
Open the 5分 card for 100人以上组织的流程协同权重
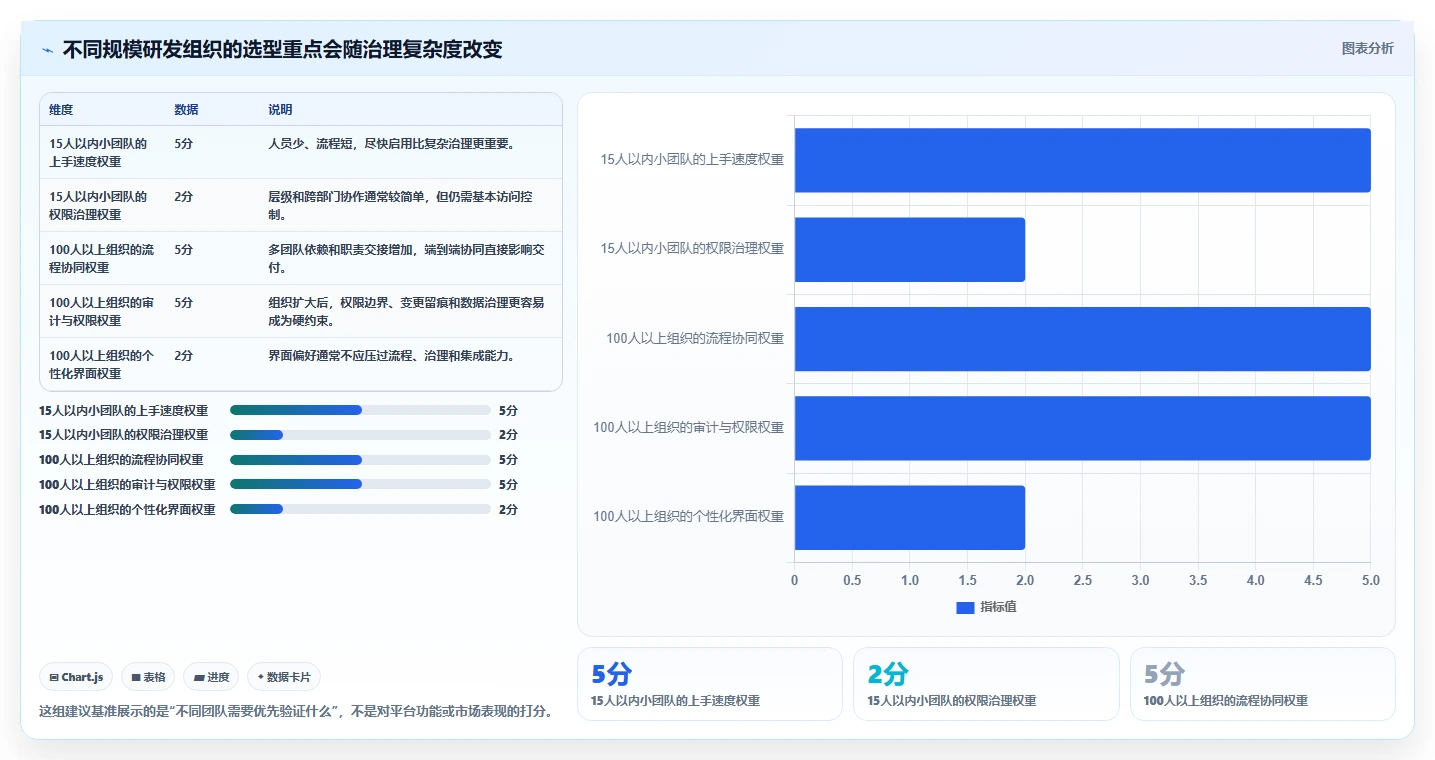[x=1262, y=684]
